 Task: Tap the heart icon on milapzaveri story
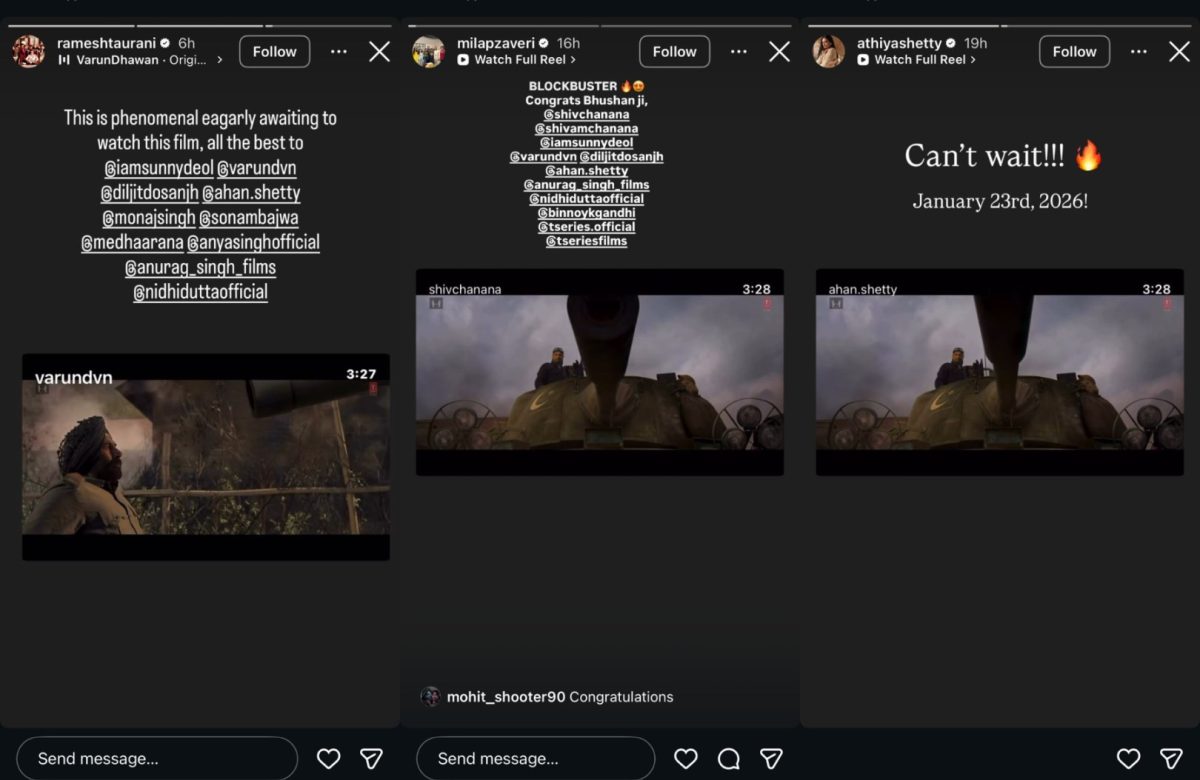(685, 759)
